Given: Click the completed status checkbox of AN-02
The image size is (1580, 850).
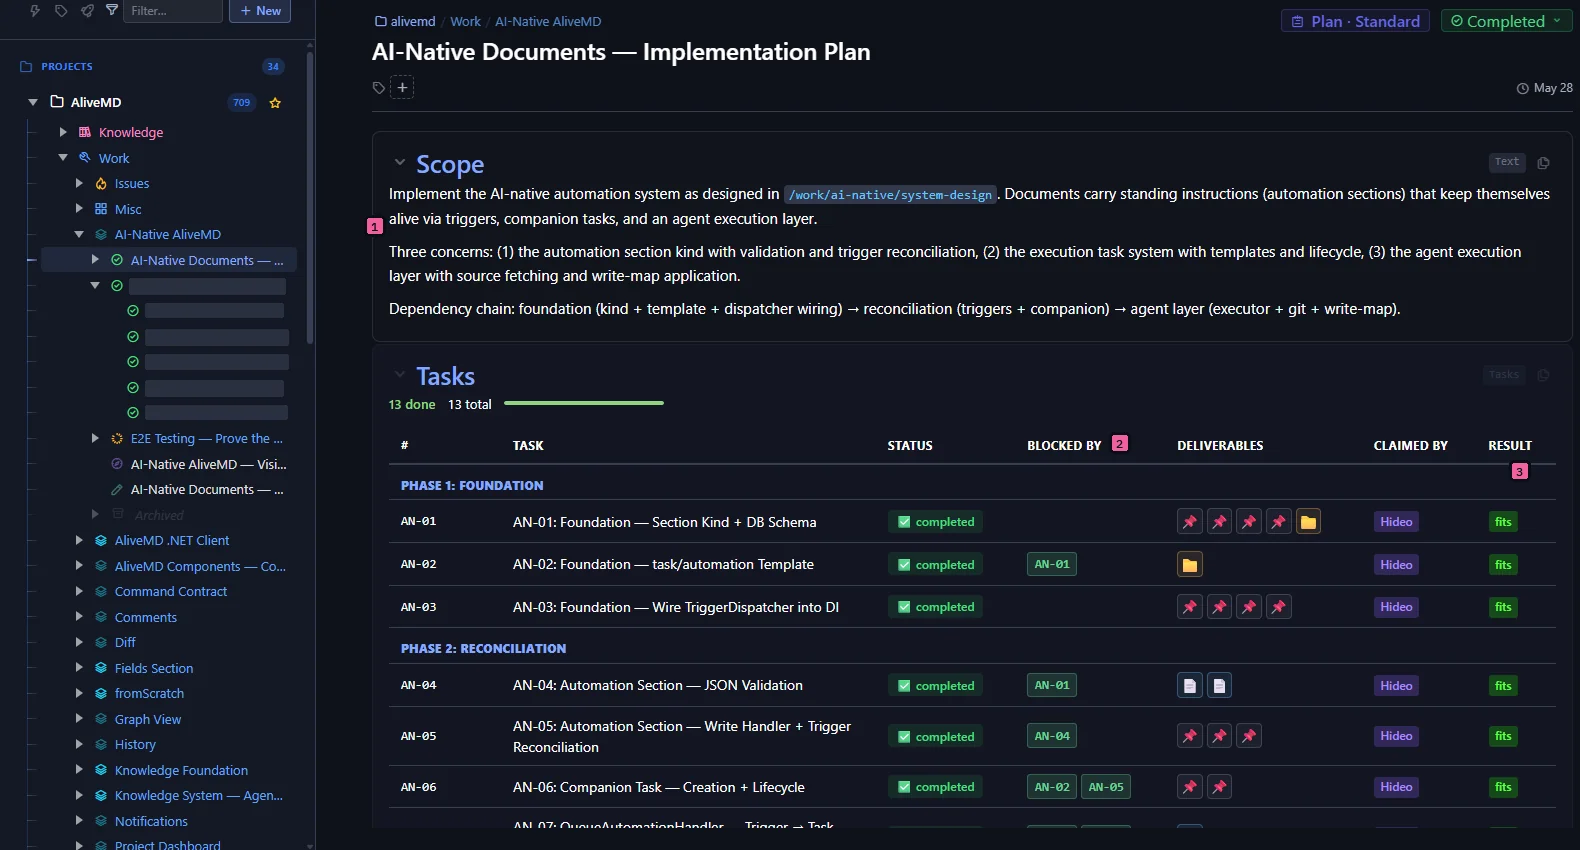Looking at the screenshot, I should (904, 565).
